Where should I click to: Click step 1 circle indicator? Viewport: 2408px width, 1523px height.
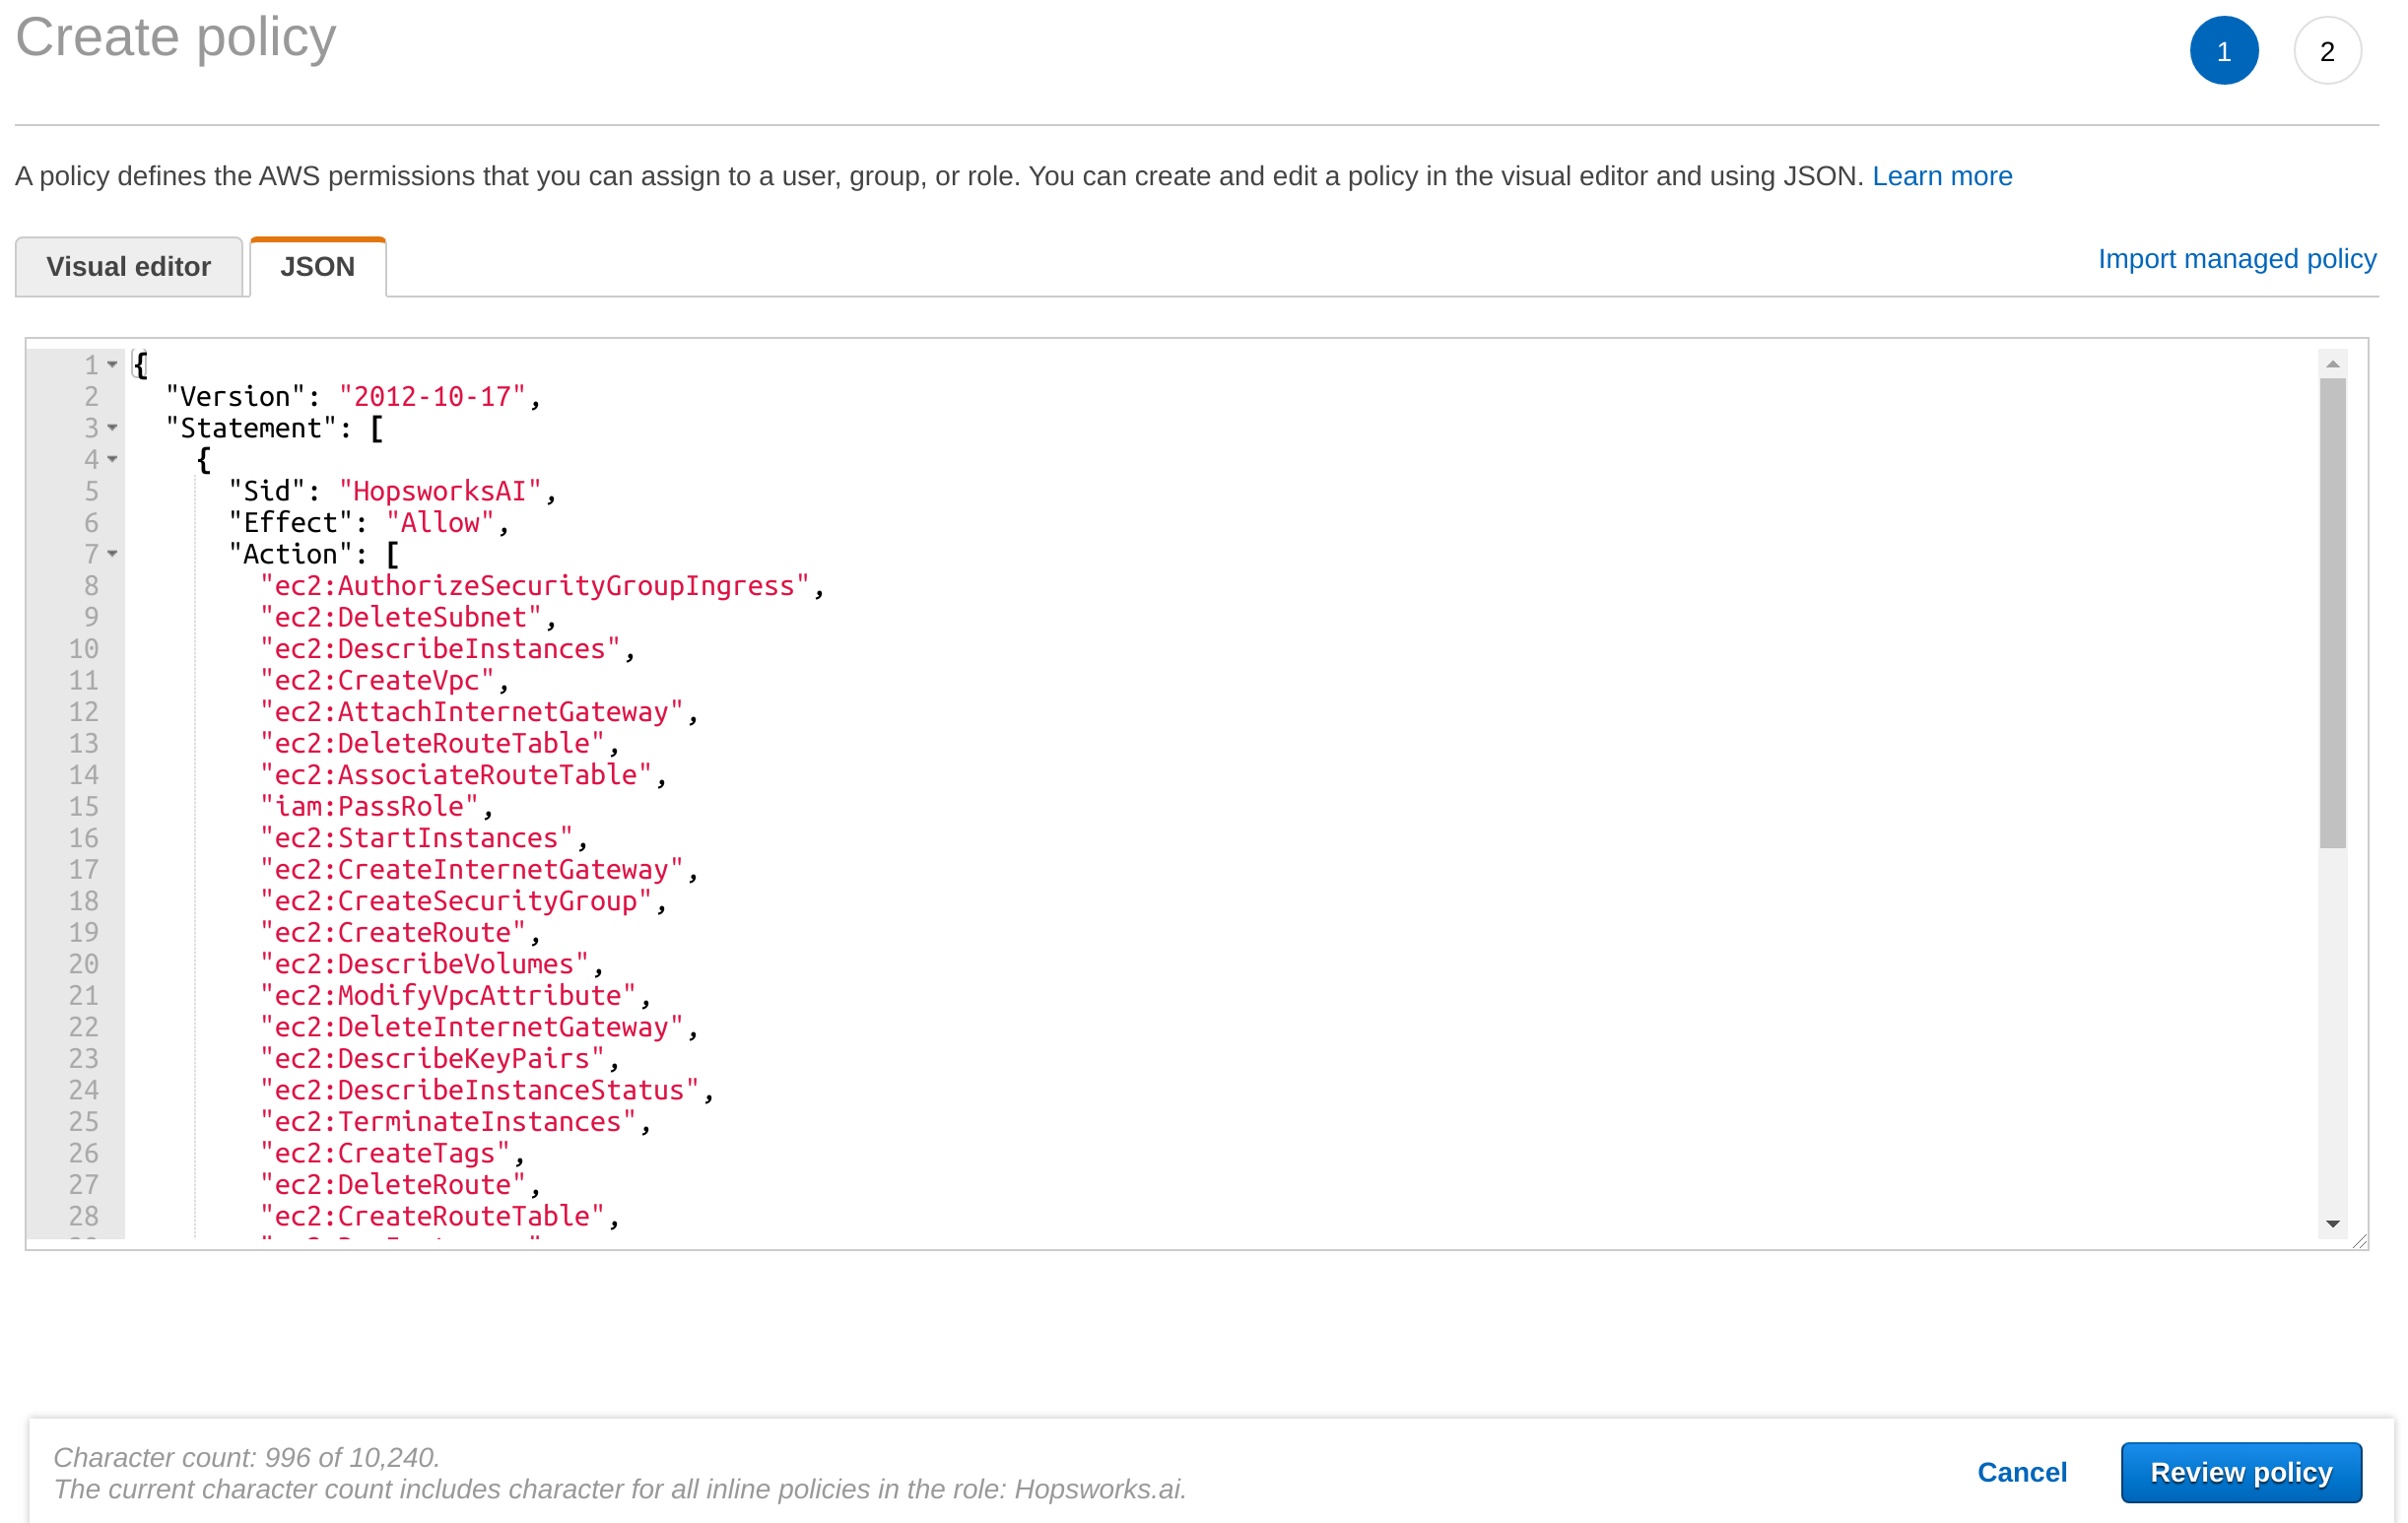[x=2223, y=51]
